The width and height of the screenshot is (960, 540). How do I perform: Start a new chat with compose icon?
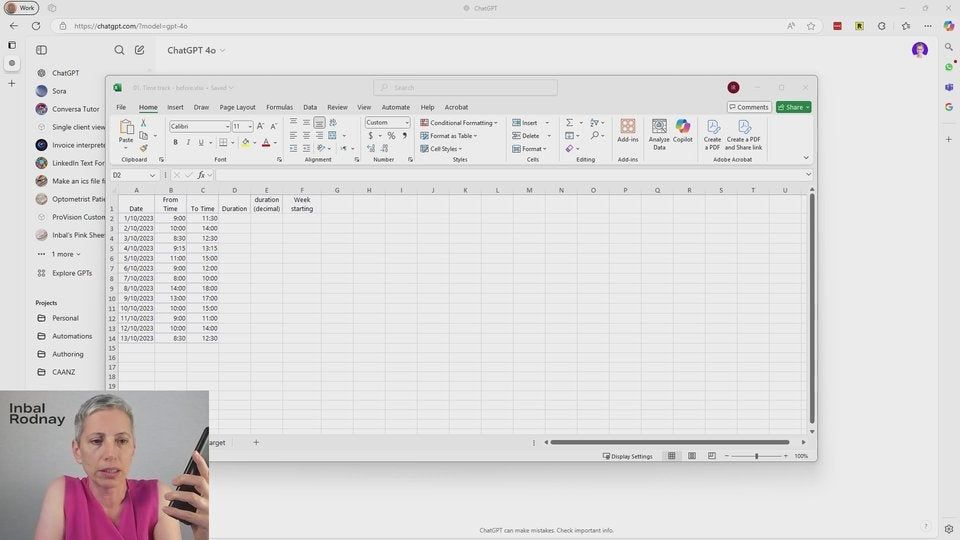point(140,50)
